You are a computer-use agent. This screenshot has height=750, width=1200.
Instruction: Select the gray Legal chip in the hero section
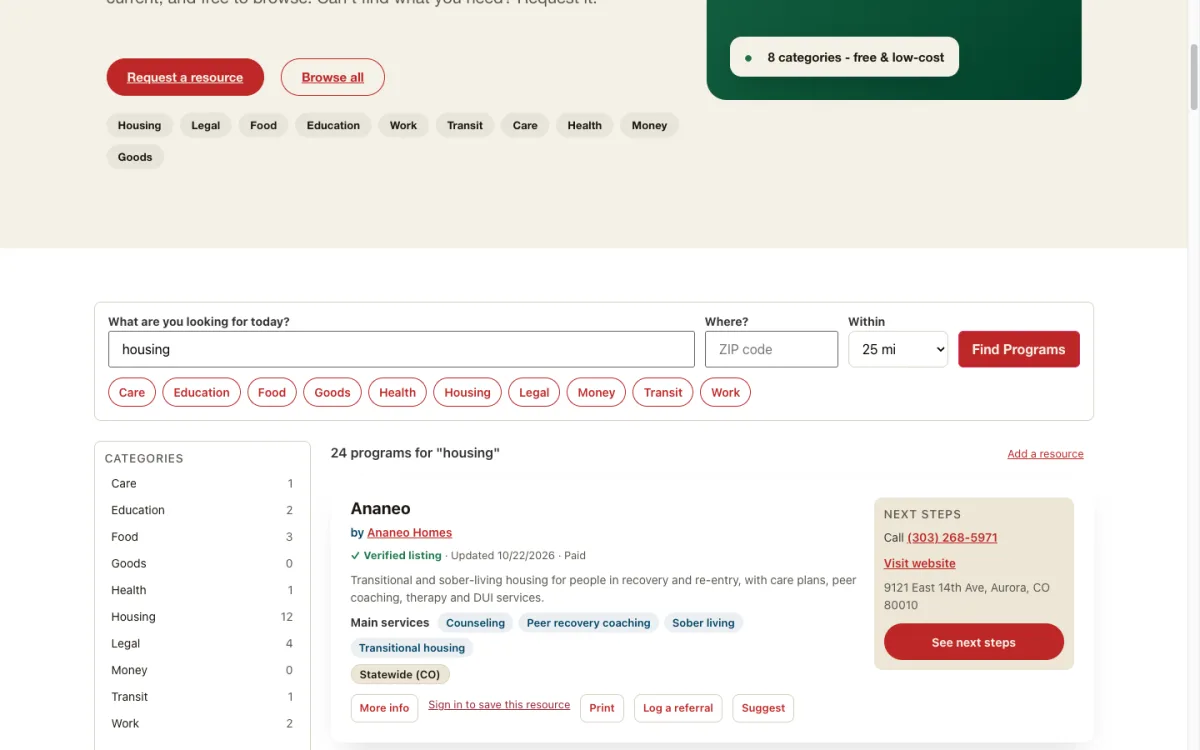coord(206,125)
